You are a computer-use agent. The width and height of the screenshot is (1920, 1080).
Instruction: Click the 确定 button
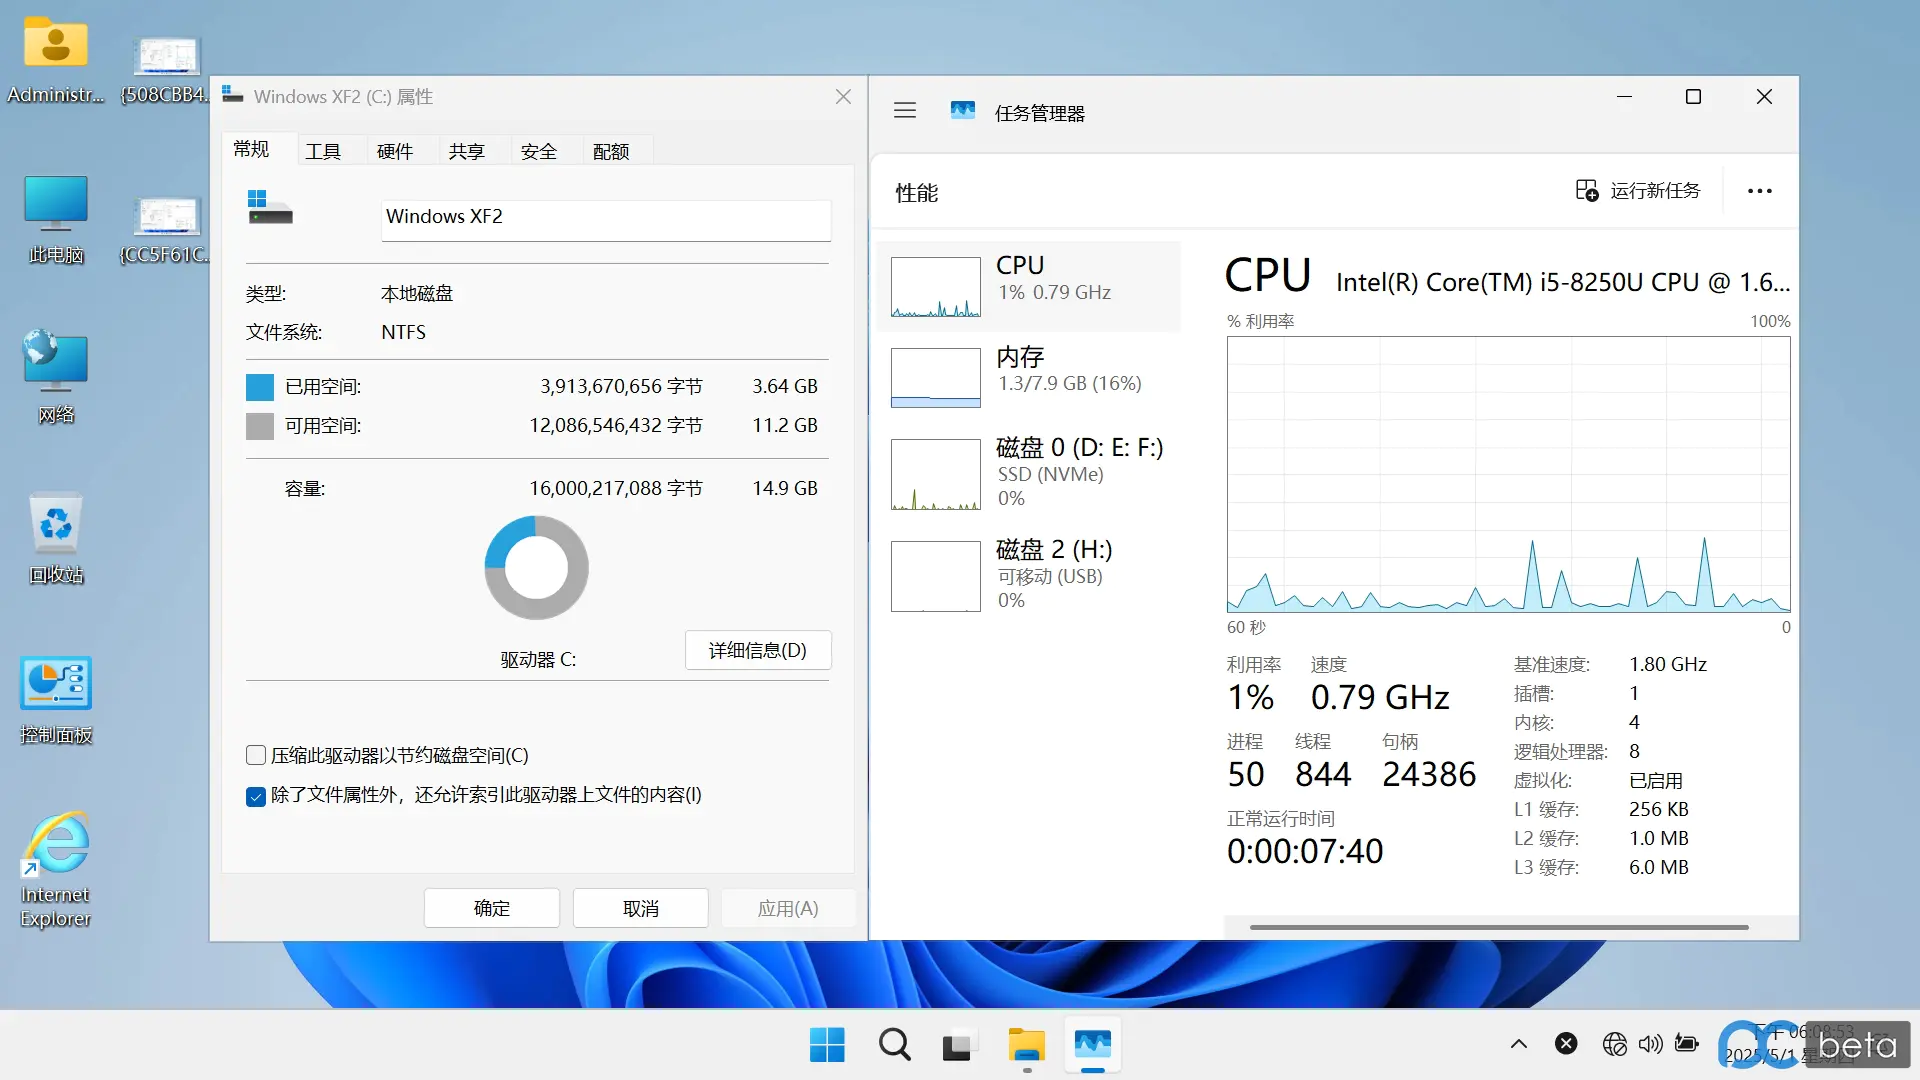coord(492,908)
